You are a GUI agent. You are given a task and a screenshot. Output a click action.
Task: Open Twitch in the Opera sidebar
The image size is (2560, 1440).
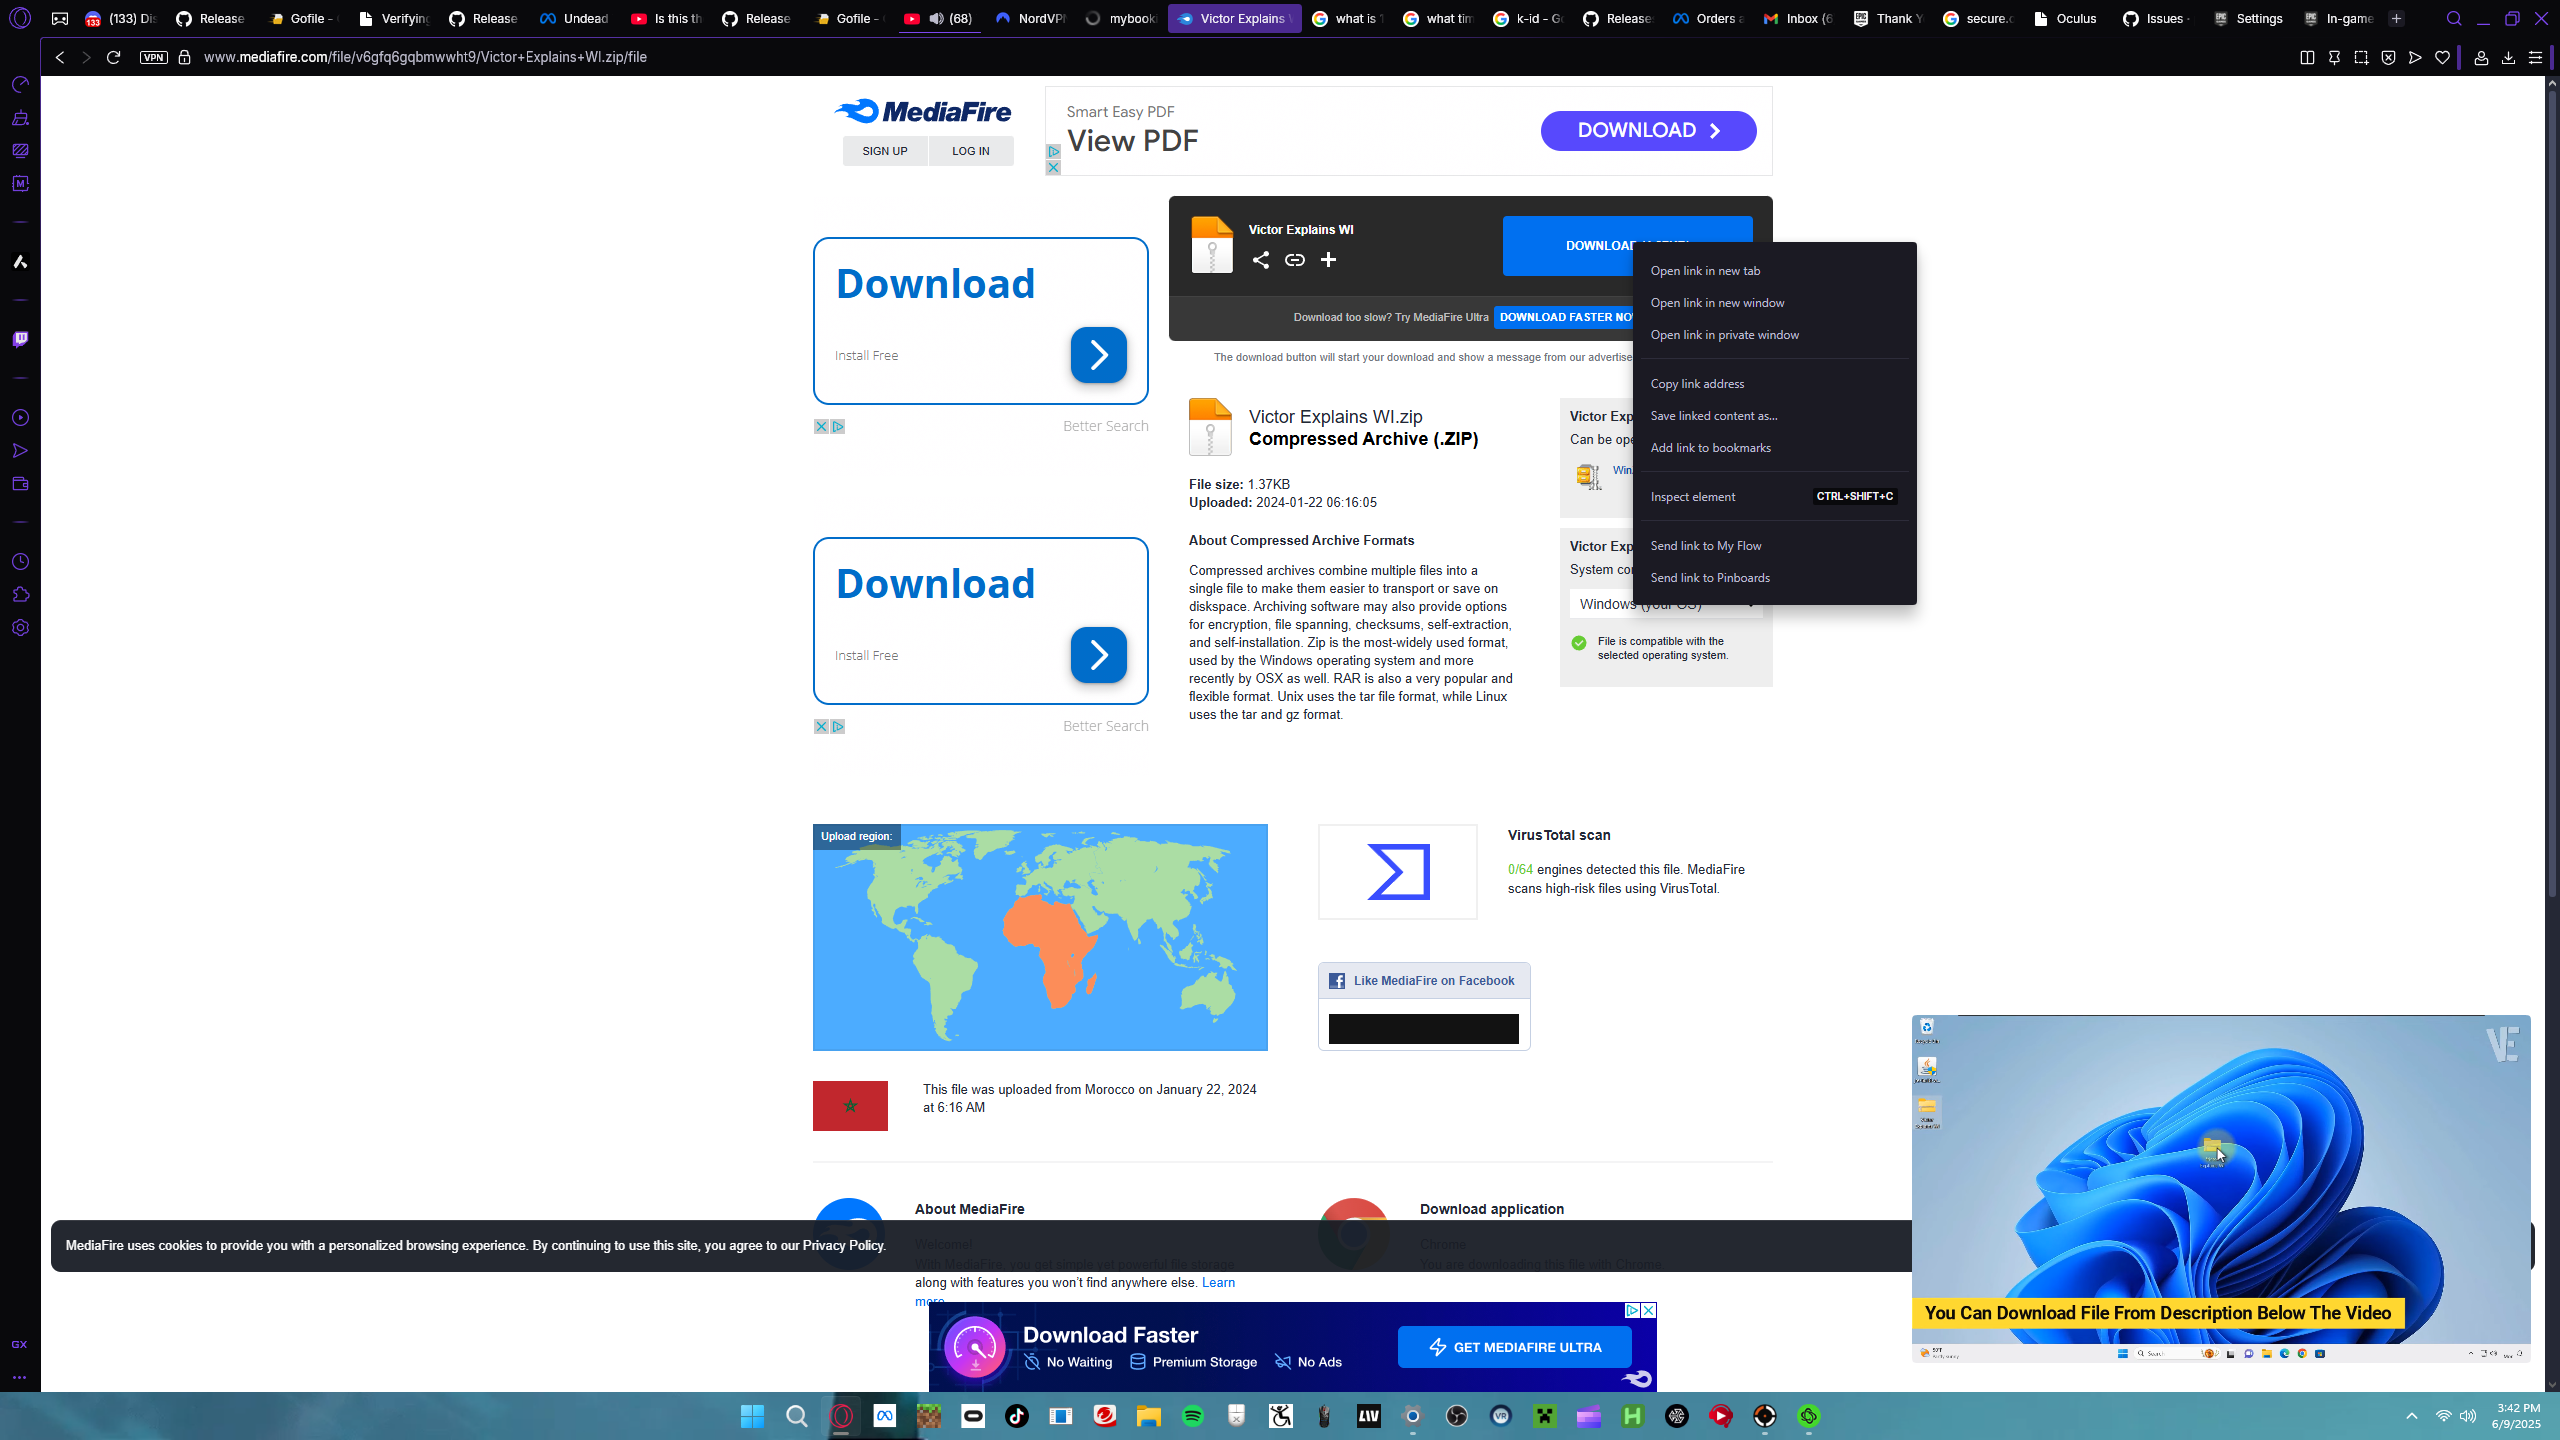tap(20, 340)
